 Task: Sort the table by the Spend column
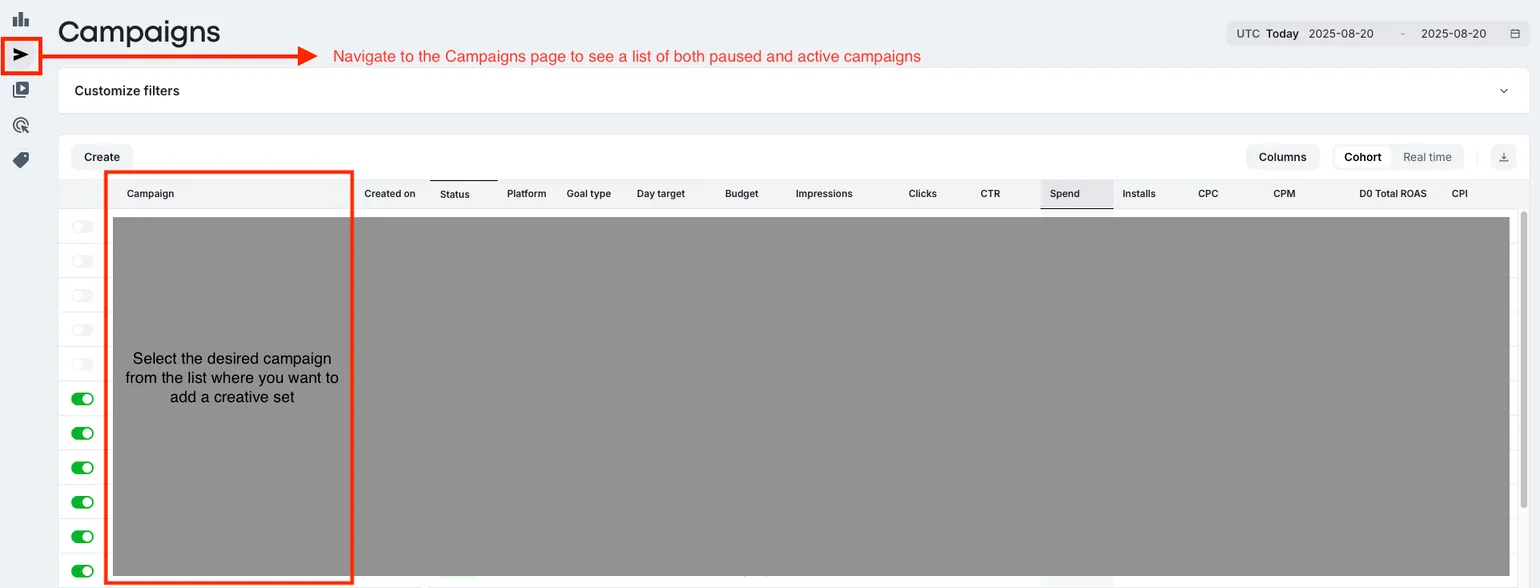[1064, 193]
